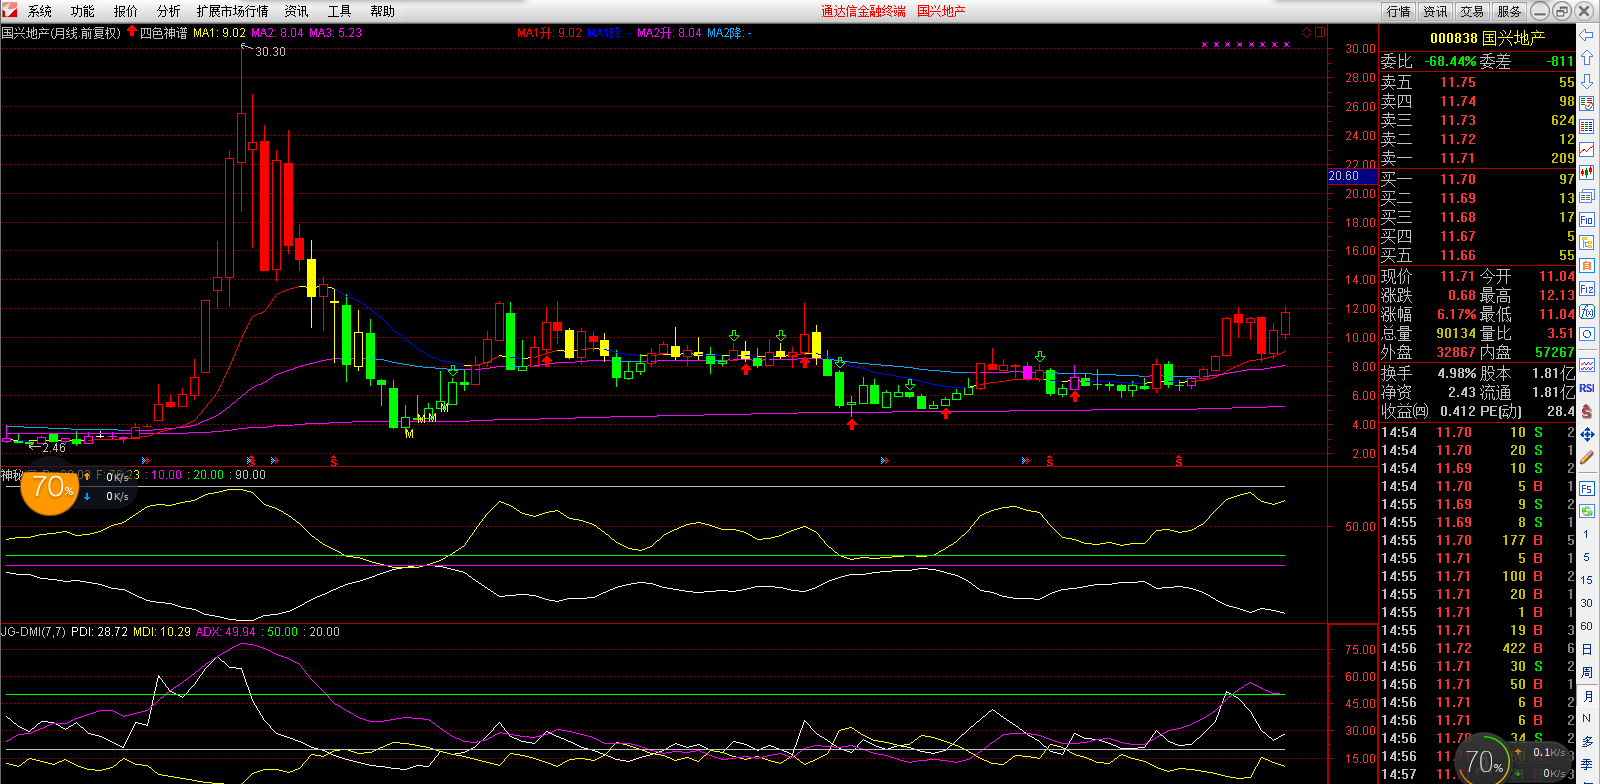The height and width of the screenshot is (784, 1600).
Task: Open the tree structure sidebar icon
Action: 1587,242
